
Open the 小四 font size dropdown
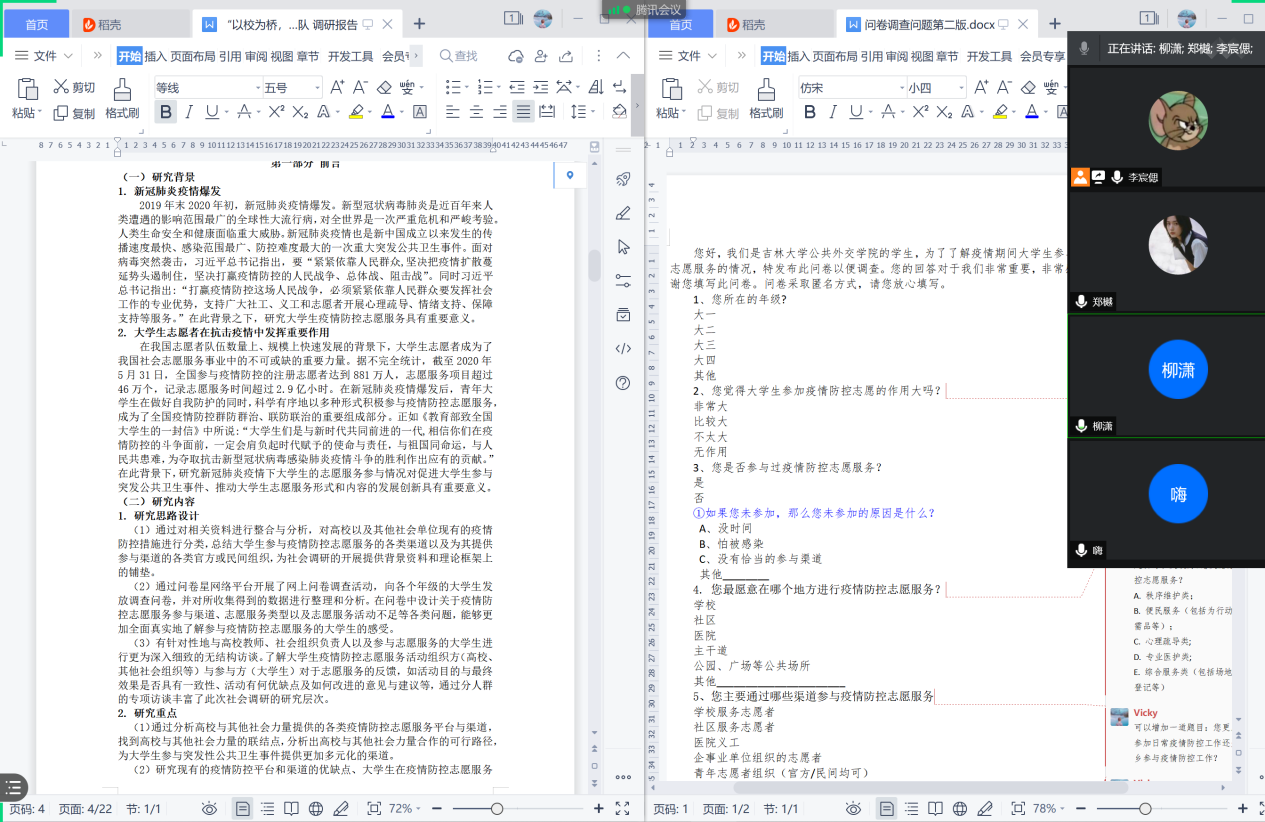958,88
